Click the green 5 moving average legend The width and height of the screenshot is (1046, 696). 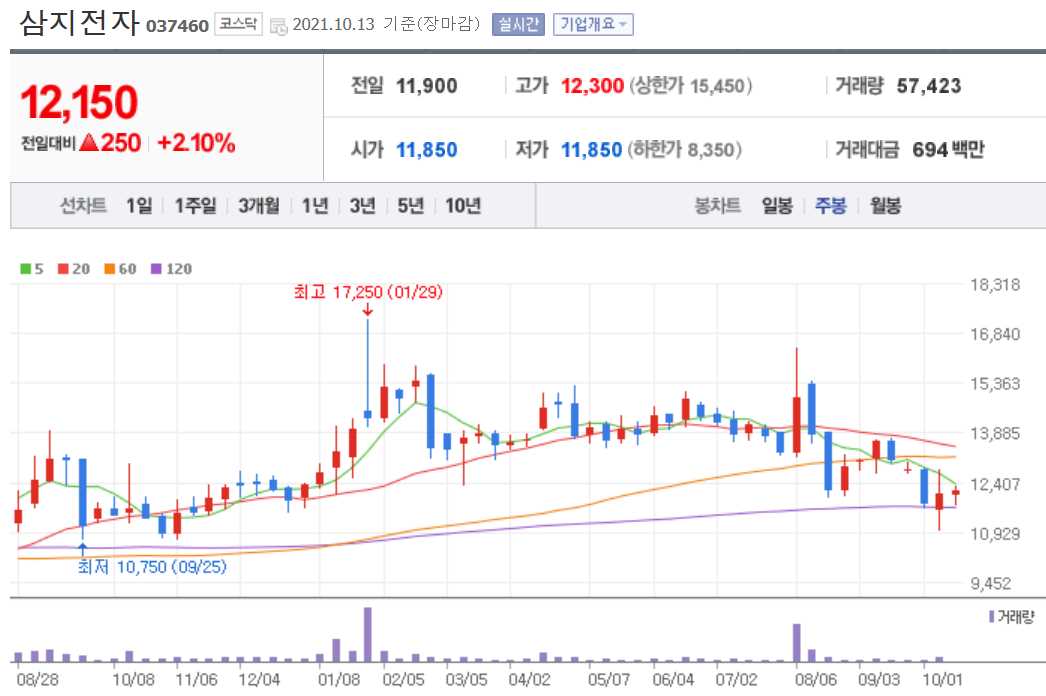32,269
